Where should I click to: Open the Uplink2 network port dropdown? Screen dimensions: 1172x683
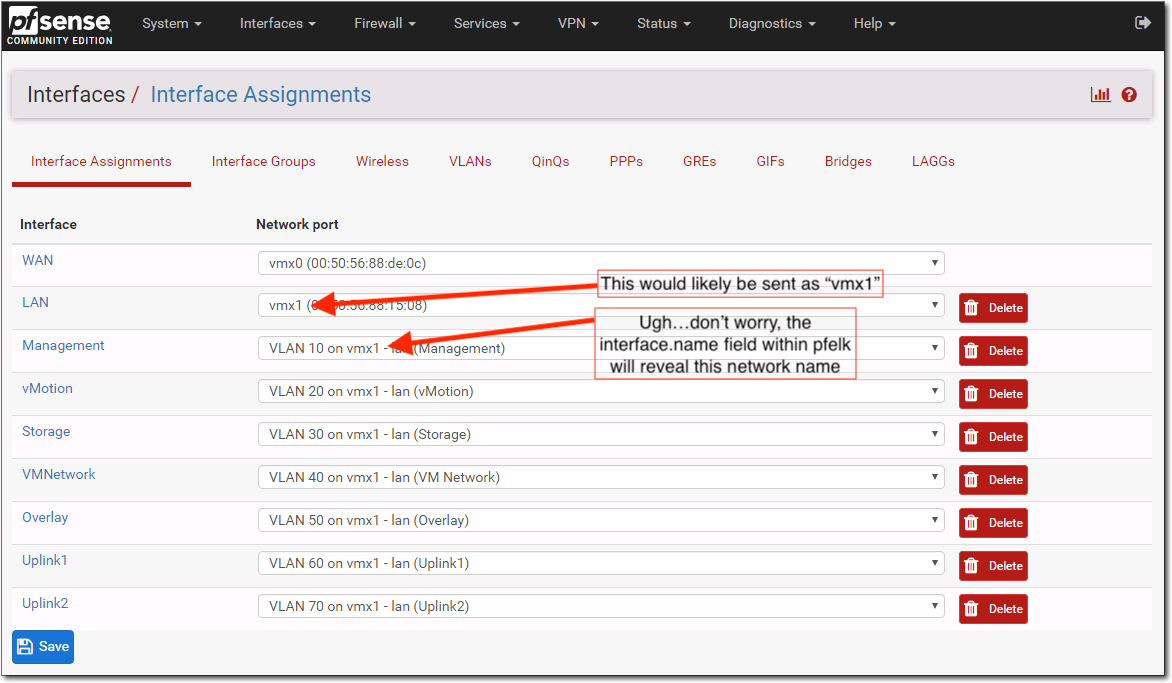point(933,605)
